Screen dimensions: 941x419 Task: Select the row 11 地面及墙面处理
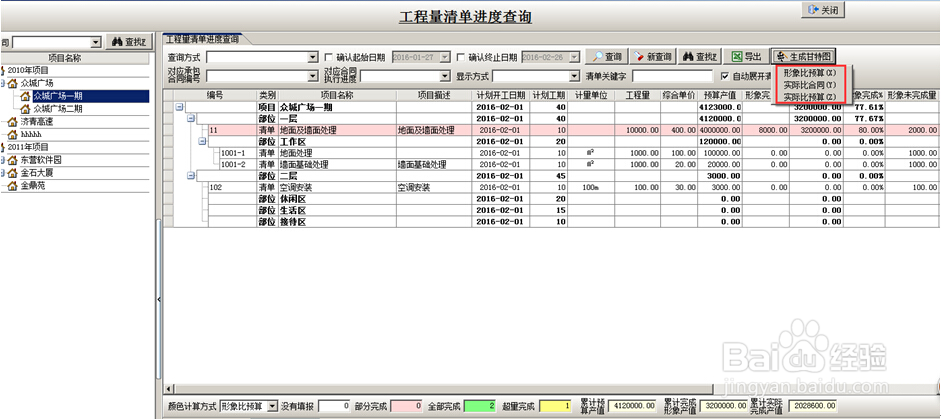click(551, 130)
